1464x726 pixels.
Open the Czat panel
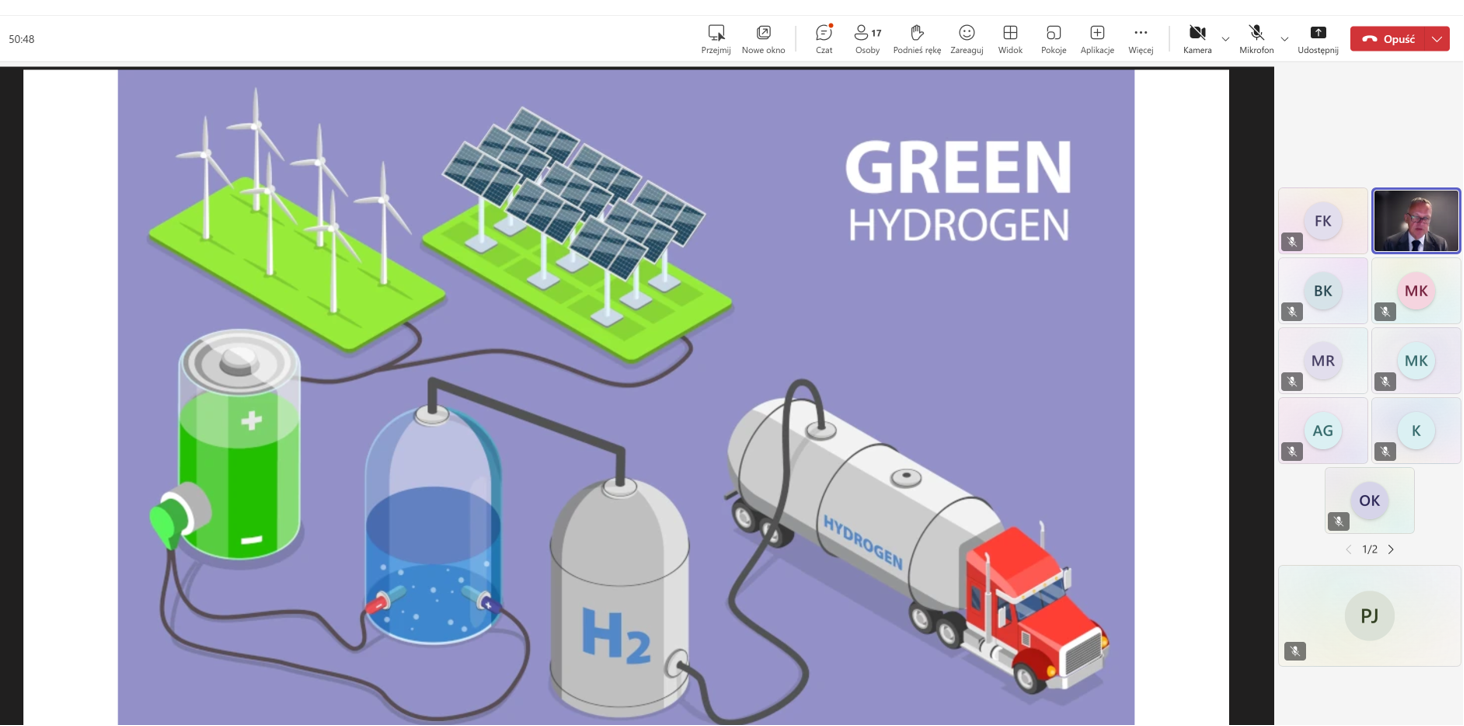pyautogui.click(x=823, y=34)
